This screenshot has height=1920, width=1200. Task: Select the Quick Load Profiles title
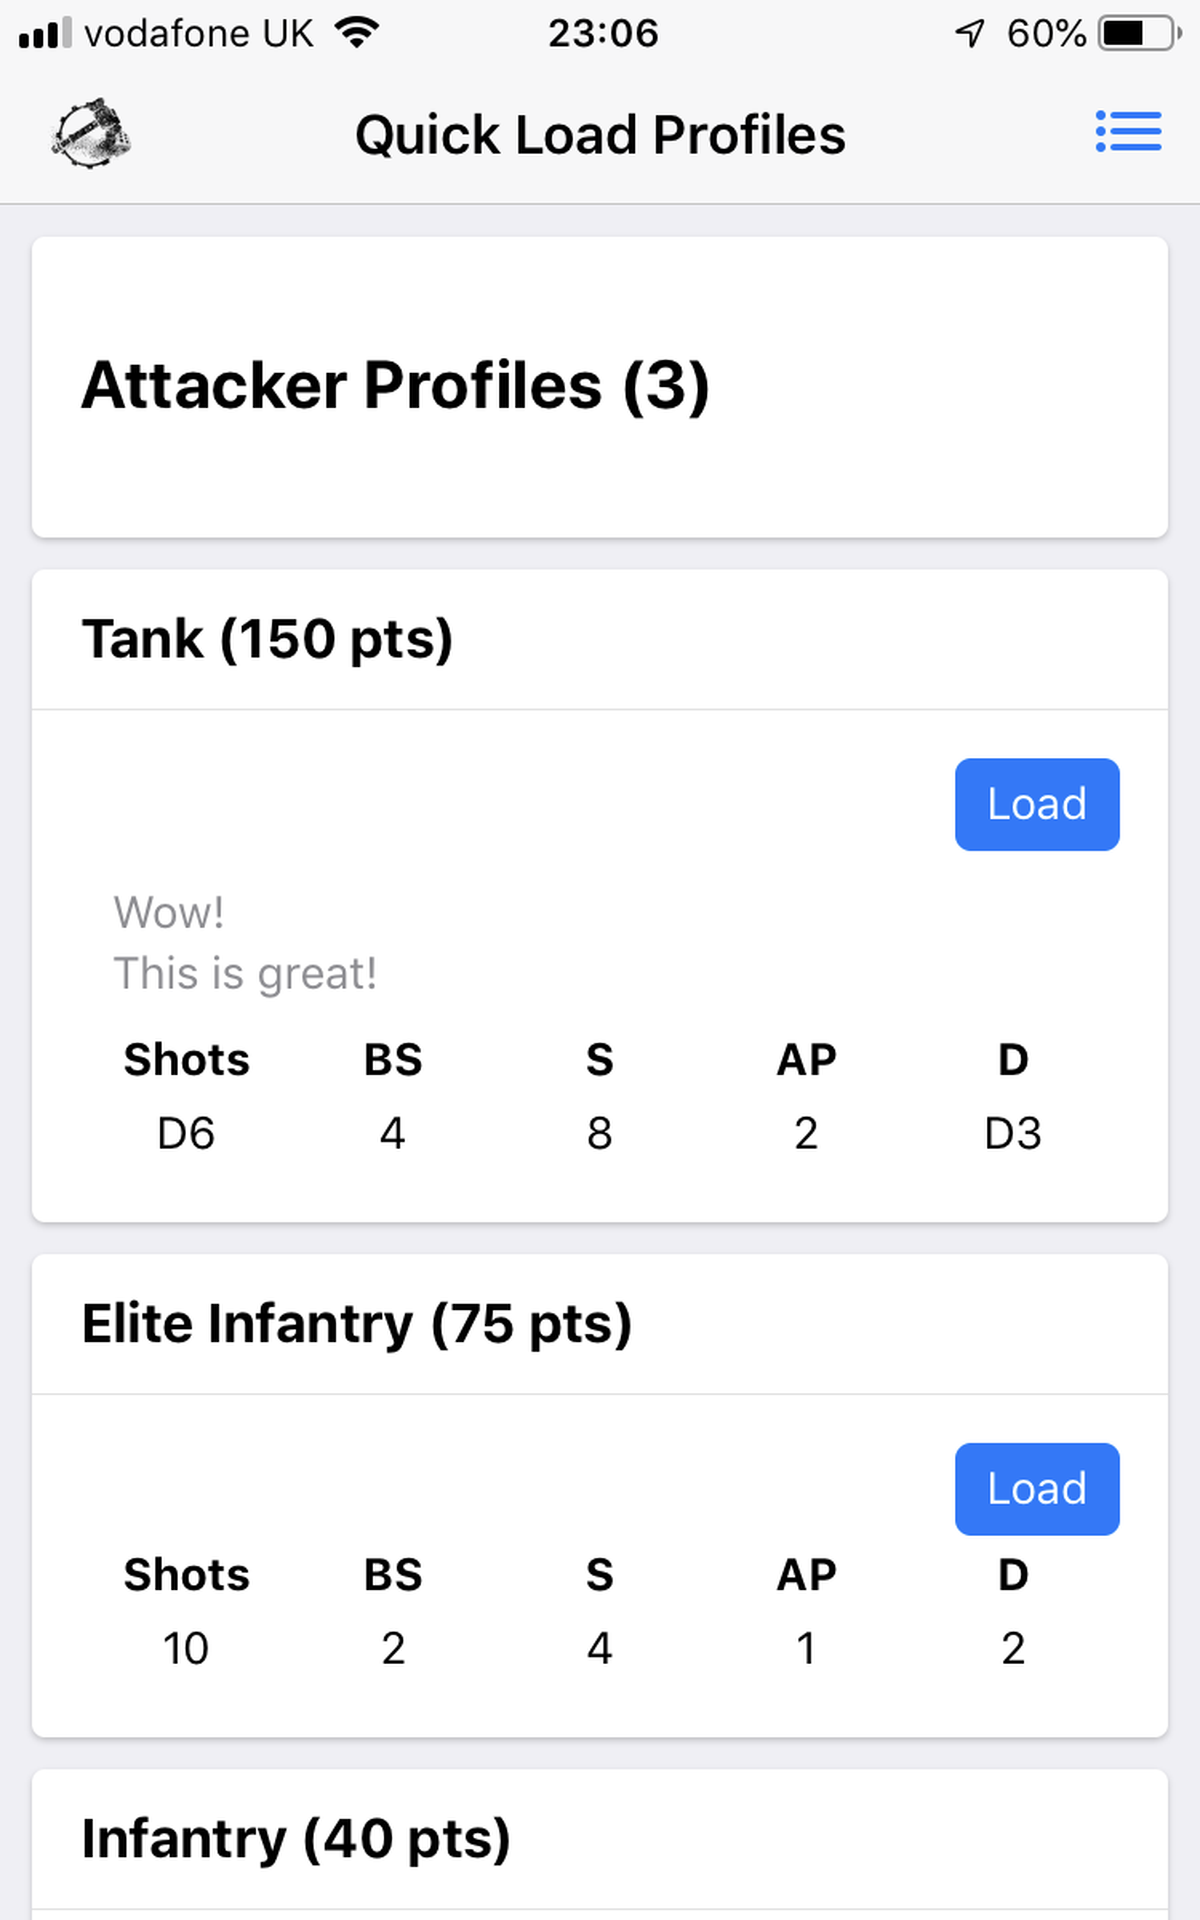pos(601,133)
